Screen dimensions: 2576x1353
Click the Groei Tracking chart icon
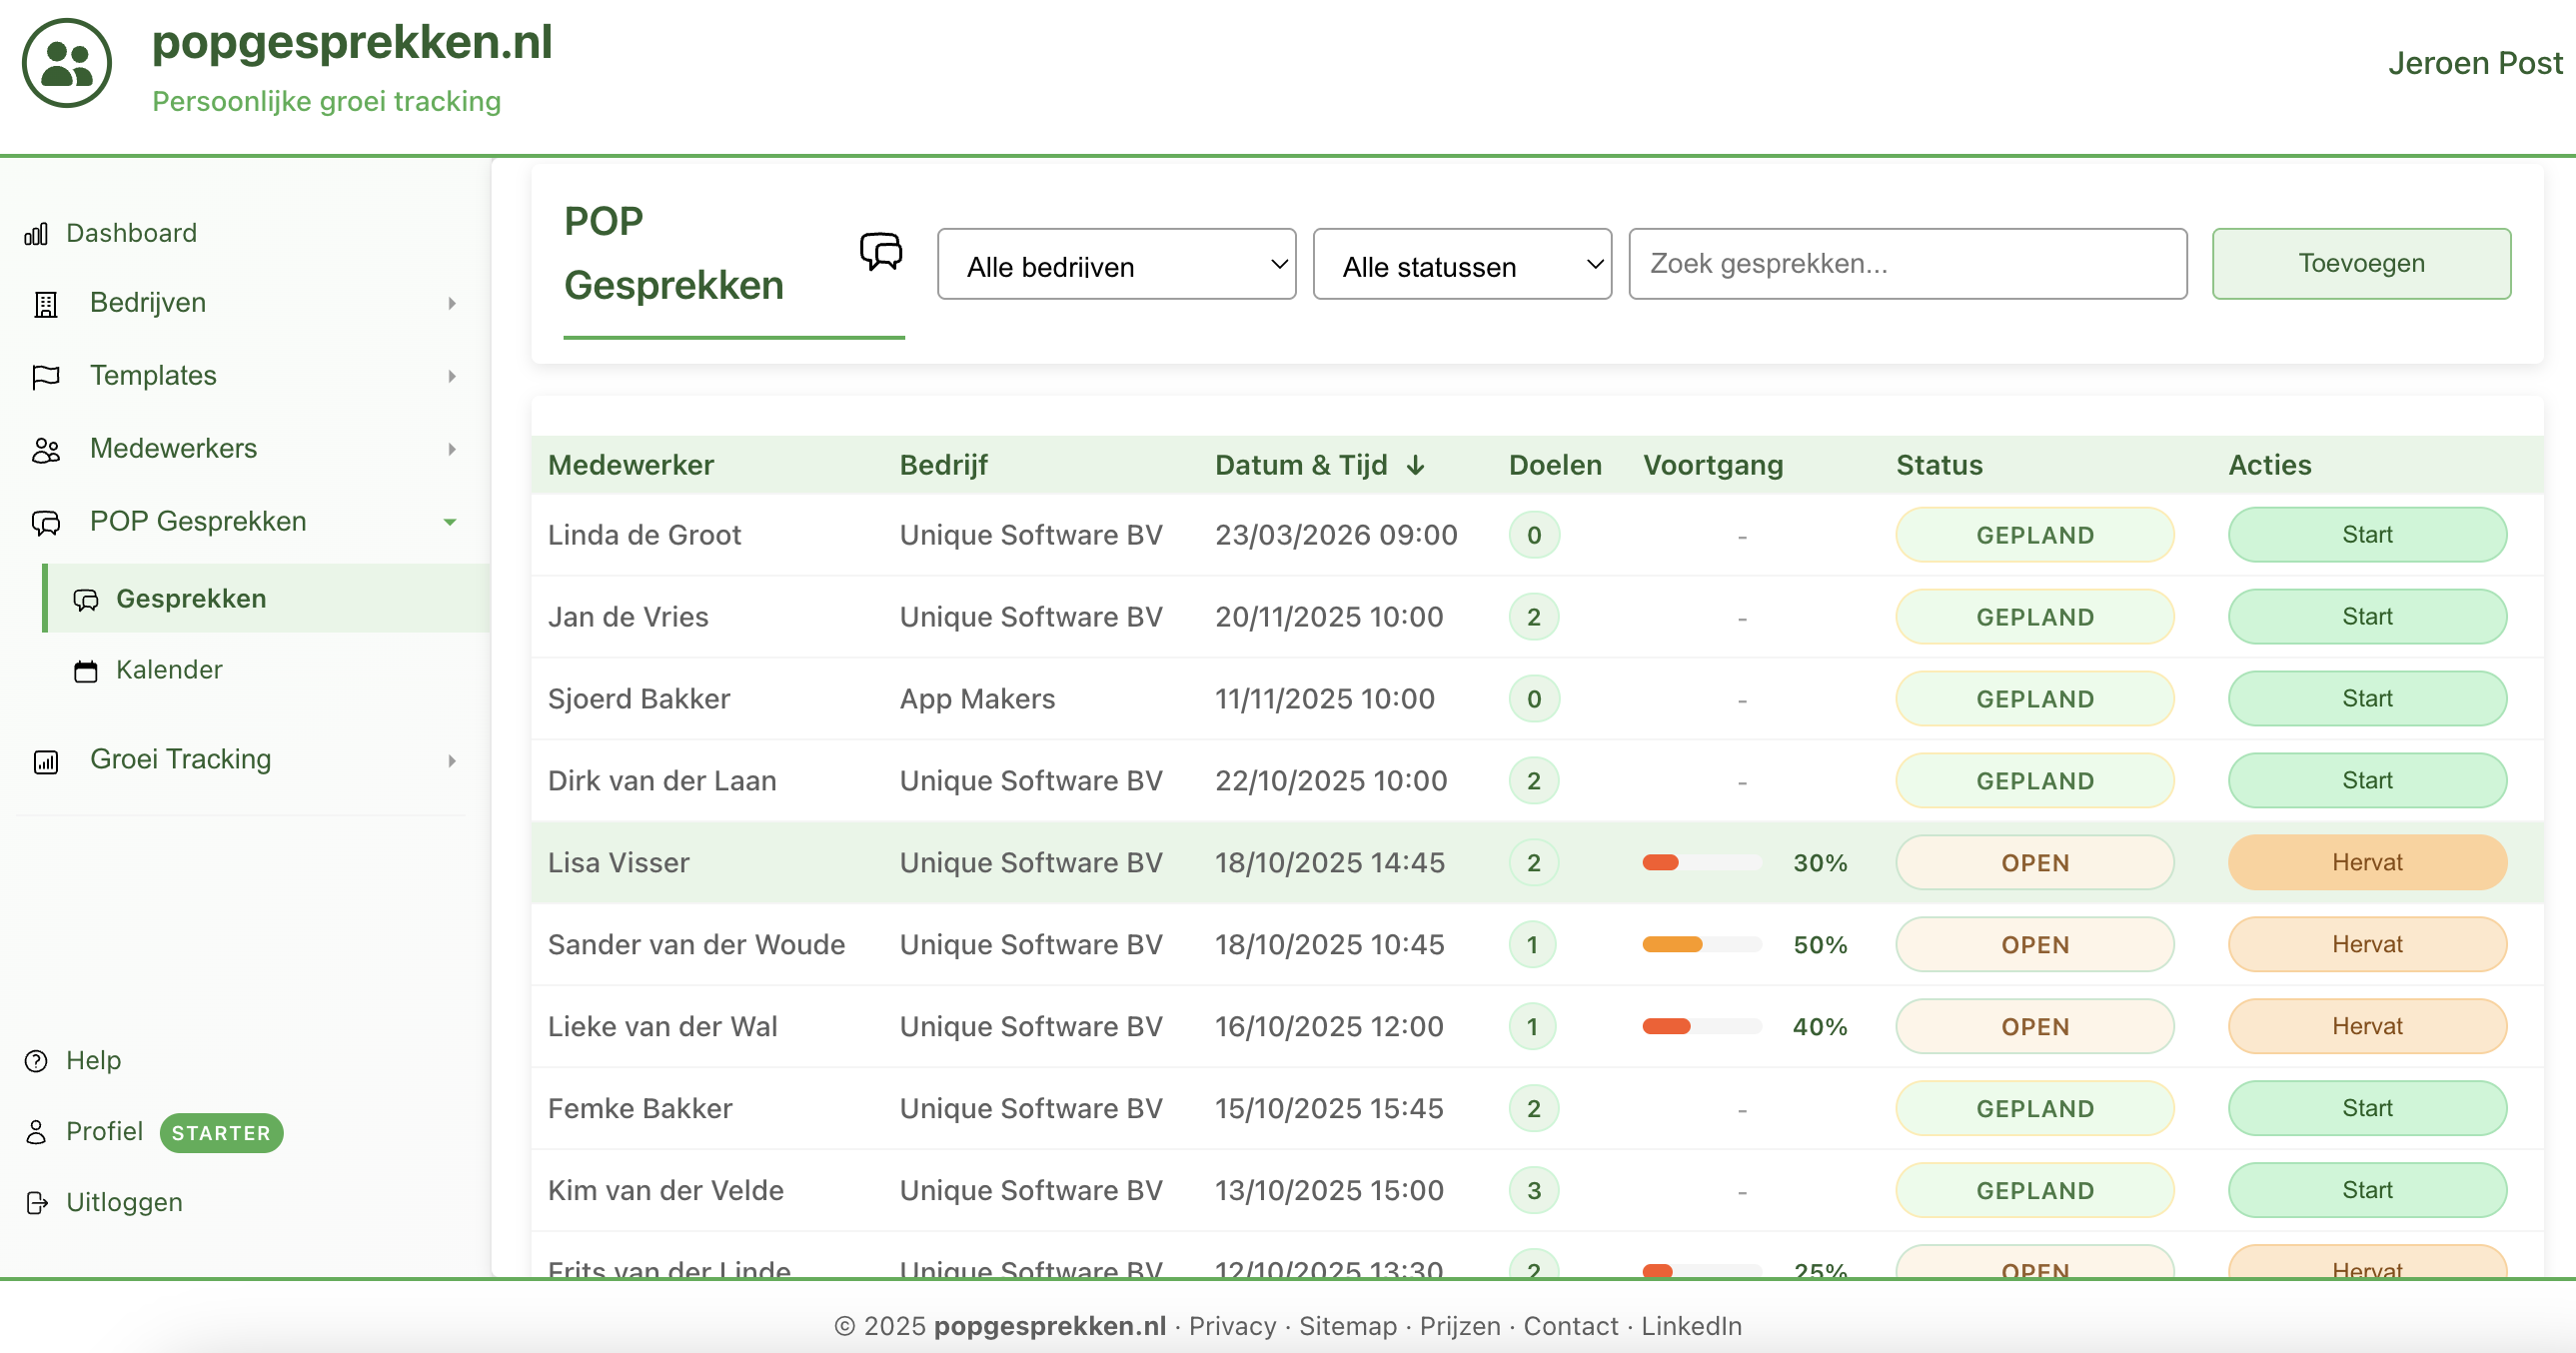click(46, 762)
